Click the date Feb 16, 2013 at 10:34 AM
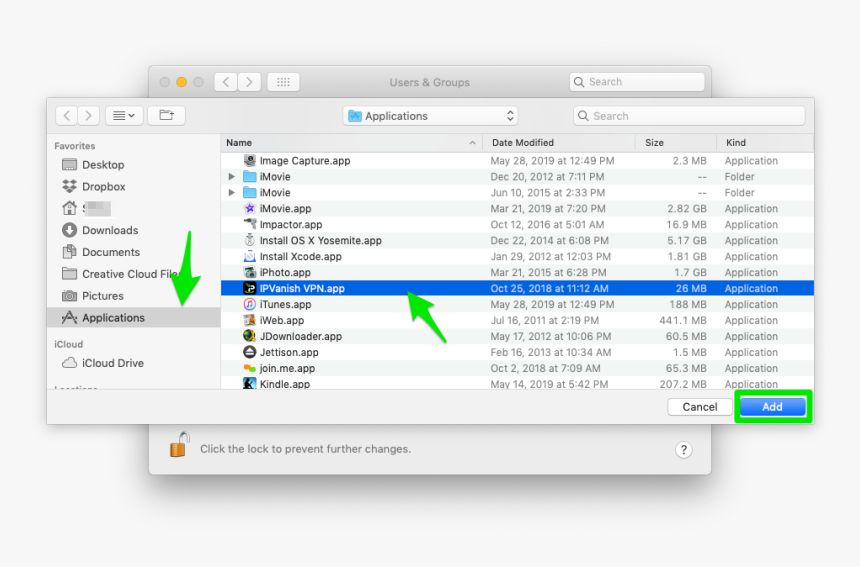Viewport: 860px width, 567px height. pos(551,352)
